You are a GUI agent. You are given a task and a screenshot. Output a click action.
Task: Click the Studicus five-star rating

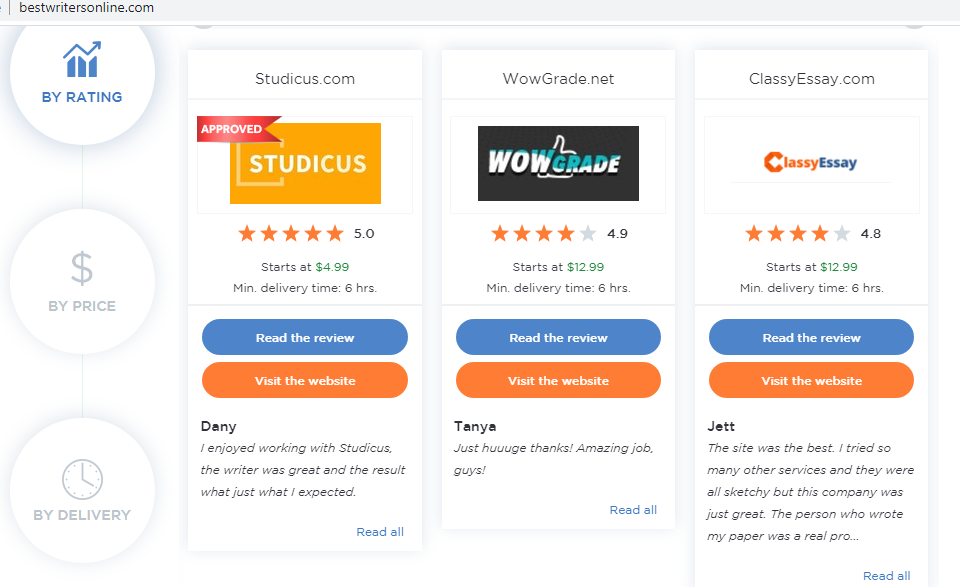coord(291,234)
